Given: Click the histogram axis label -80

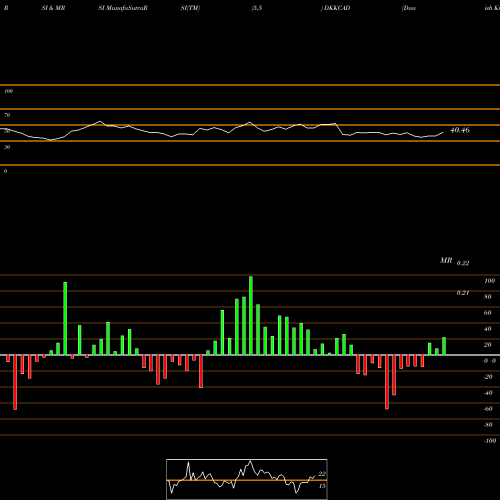Looking at the screenshot, I should (x=488, y=425).
